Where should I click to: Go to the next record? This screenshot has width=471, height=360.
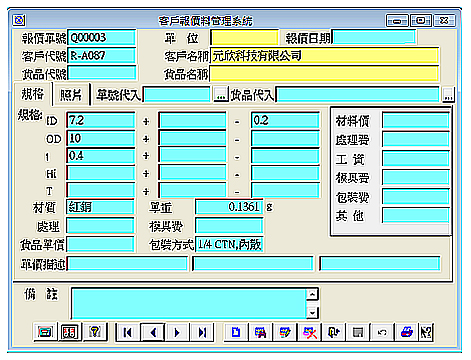pyautogui.click(x=178, y=332)
